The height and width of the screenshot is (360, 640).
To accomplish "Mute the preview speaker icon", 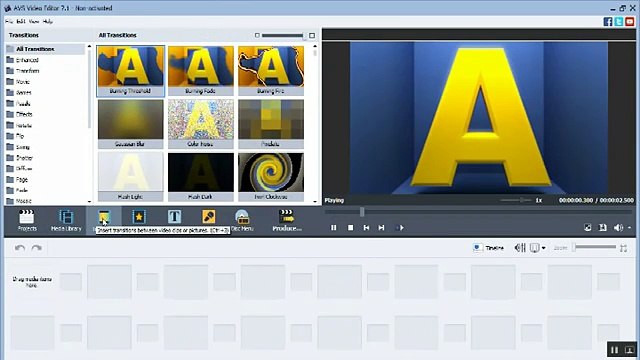I will tap(618, 228).
